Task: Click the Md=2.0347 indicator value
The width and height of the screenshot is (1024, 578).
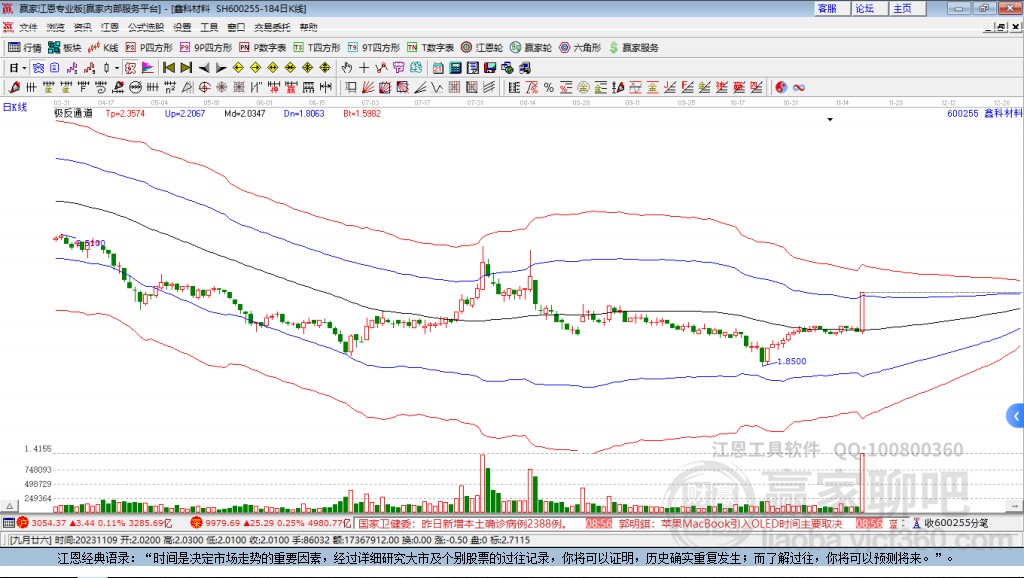Action: (245, 114)
